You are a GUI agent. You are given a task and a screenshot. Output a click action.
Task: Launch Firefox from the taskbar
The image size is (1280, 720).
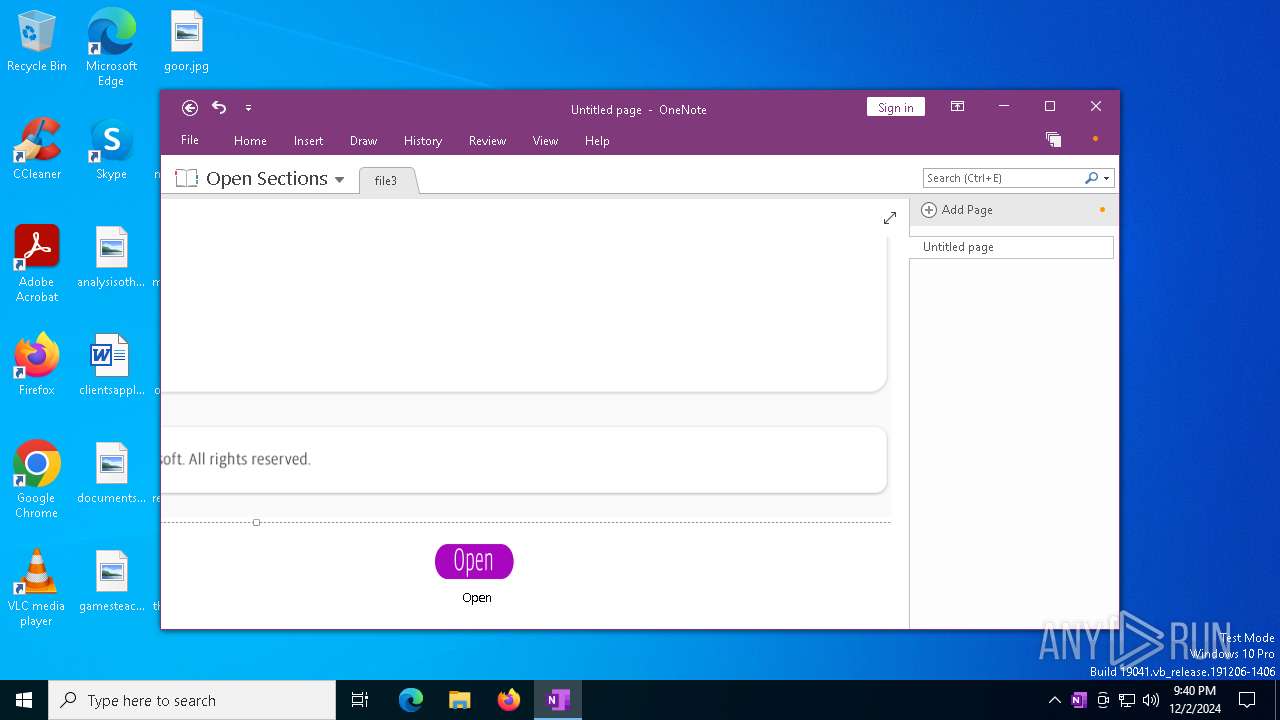(x=509, y=700)
